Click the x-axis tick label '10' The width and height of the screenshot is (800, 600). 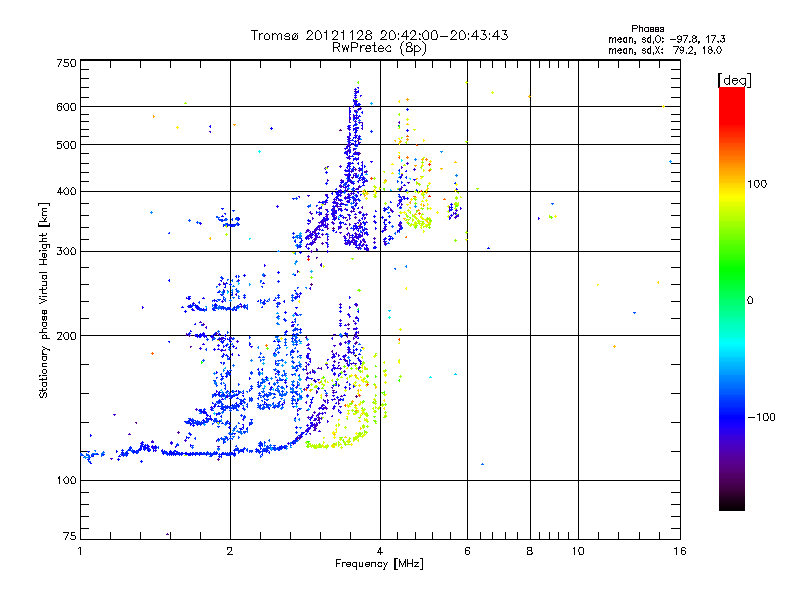tap(578, 551)
